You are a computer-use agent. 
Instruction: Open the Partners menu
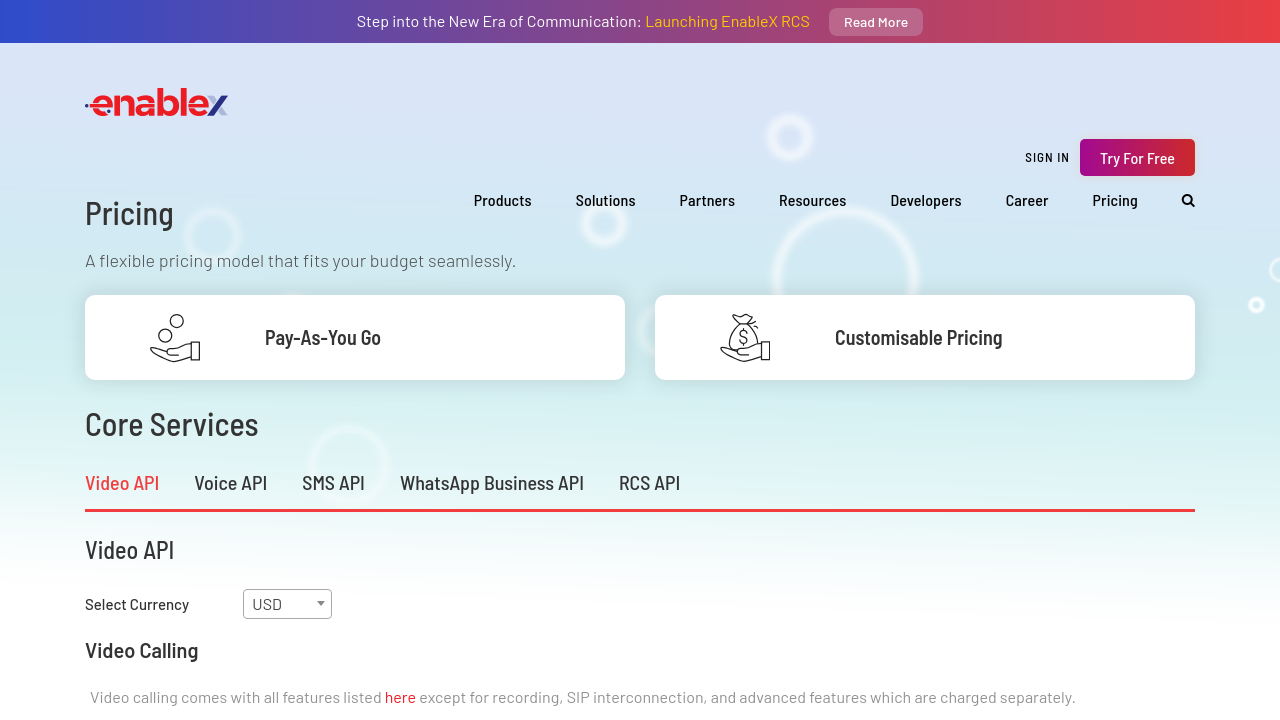pyautogui.click(x=707, y=200)
